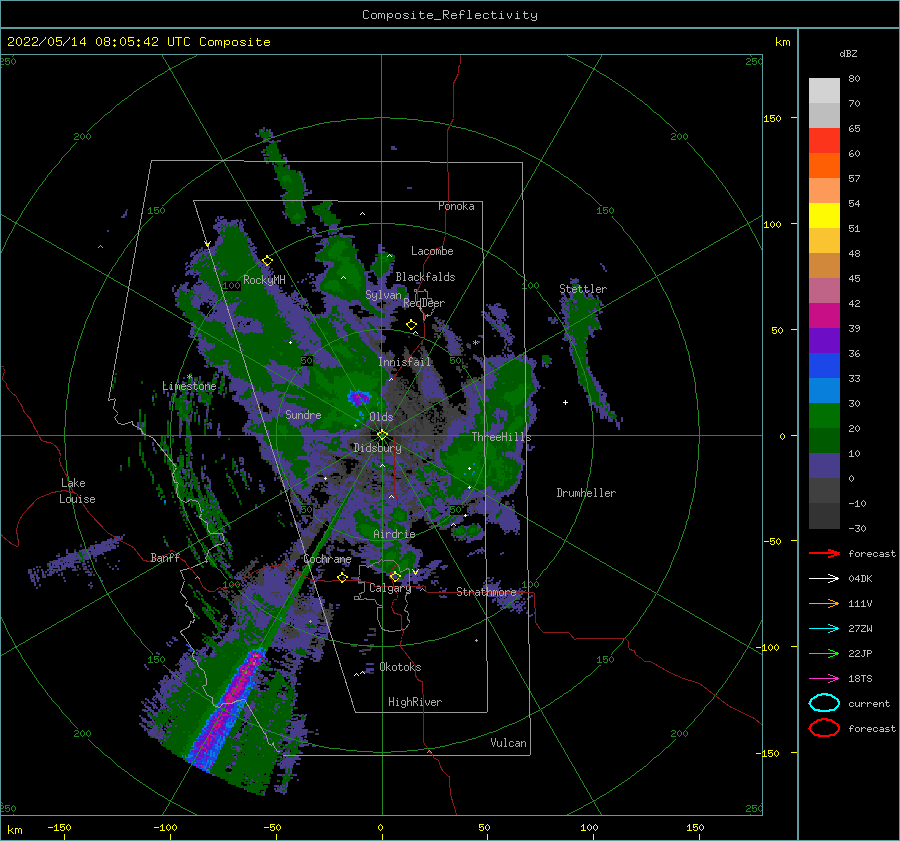This screenshot has width=900, height=841.
Task: Pick the light gray 70-80 dBZ swatch
Action: pos(824,91)
